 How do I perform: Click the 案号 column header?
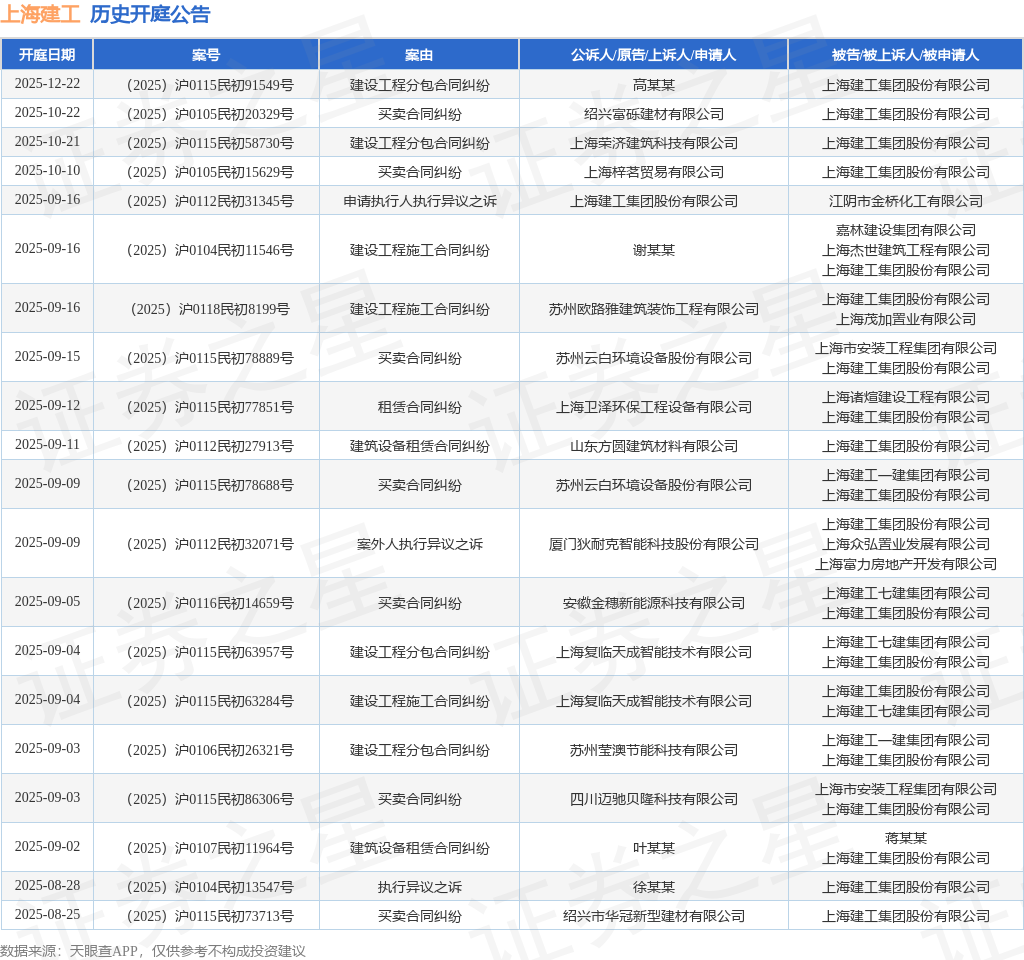click(206, 55)
